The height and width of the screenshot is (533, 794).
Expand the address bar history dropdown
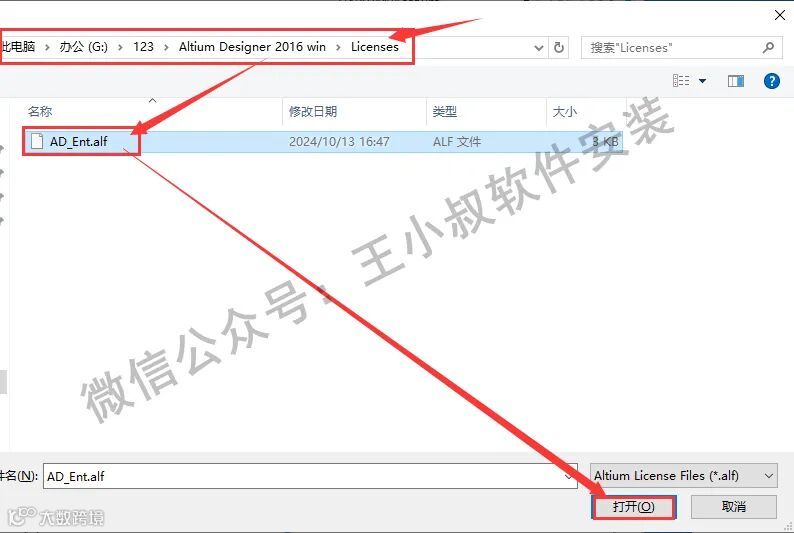coord(539,48)
